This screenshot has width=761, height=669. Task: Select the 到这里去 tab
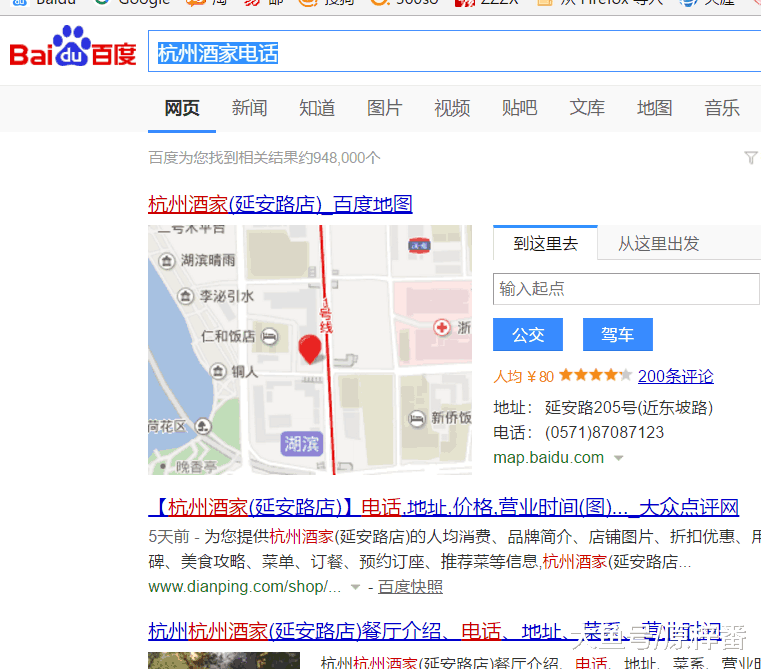tap(545, 243)
